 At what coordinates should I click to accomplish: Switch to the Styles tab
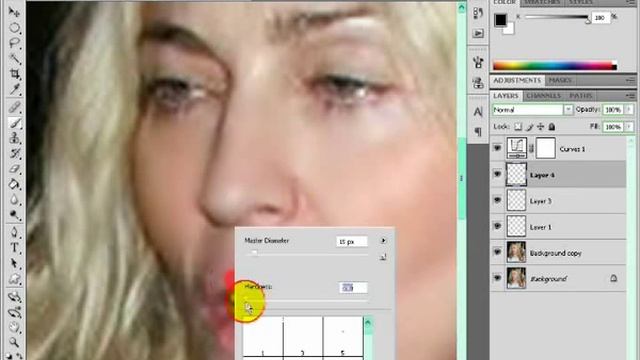pos(580,2)
